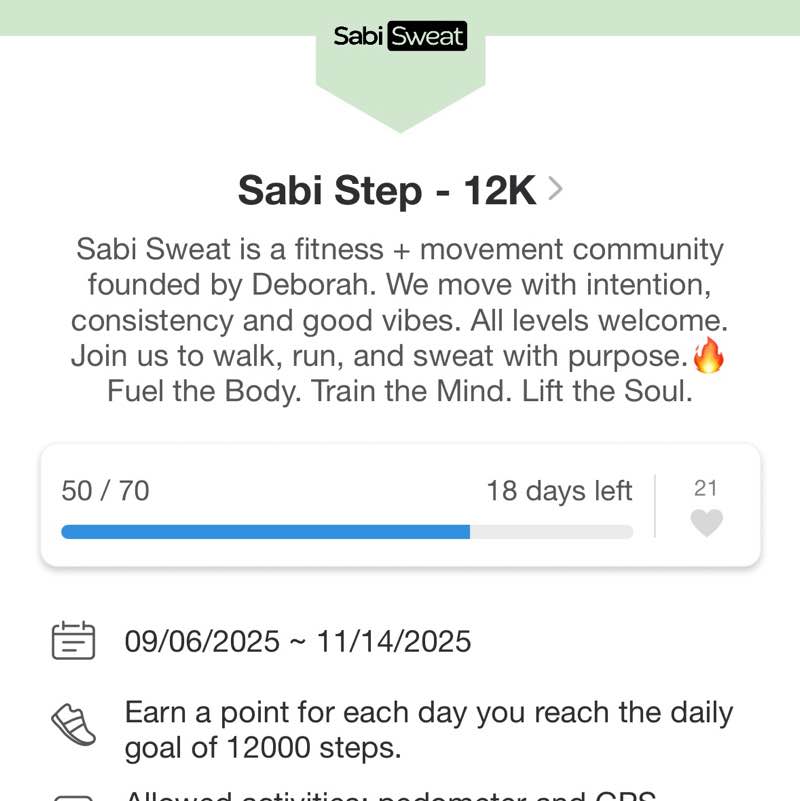Tap the cut-off icon beside Allowed activities
The width and height of the screenshot is (800, 801).
(73, 797)
